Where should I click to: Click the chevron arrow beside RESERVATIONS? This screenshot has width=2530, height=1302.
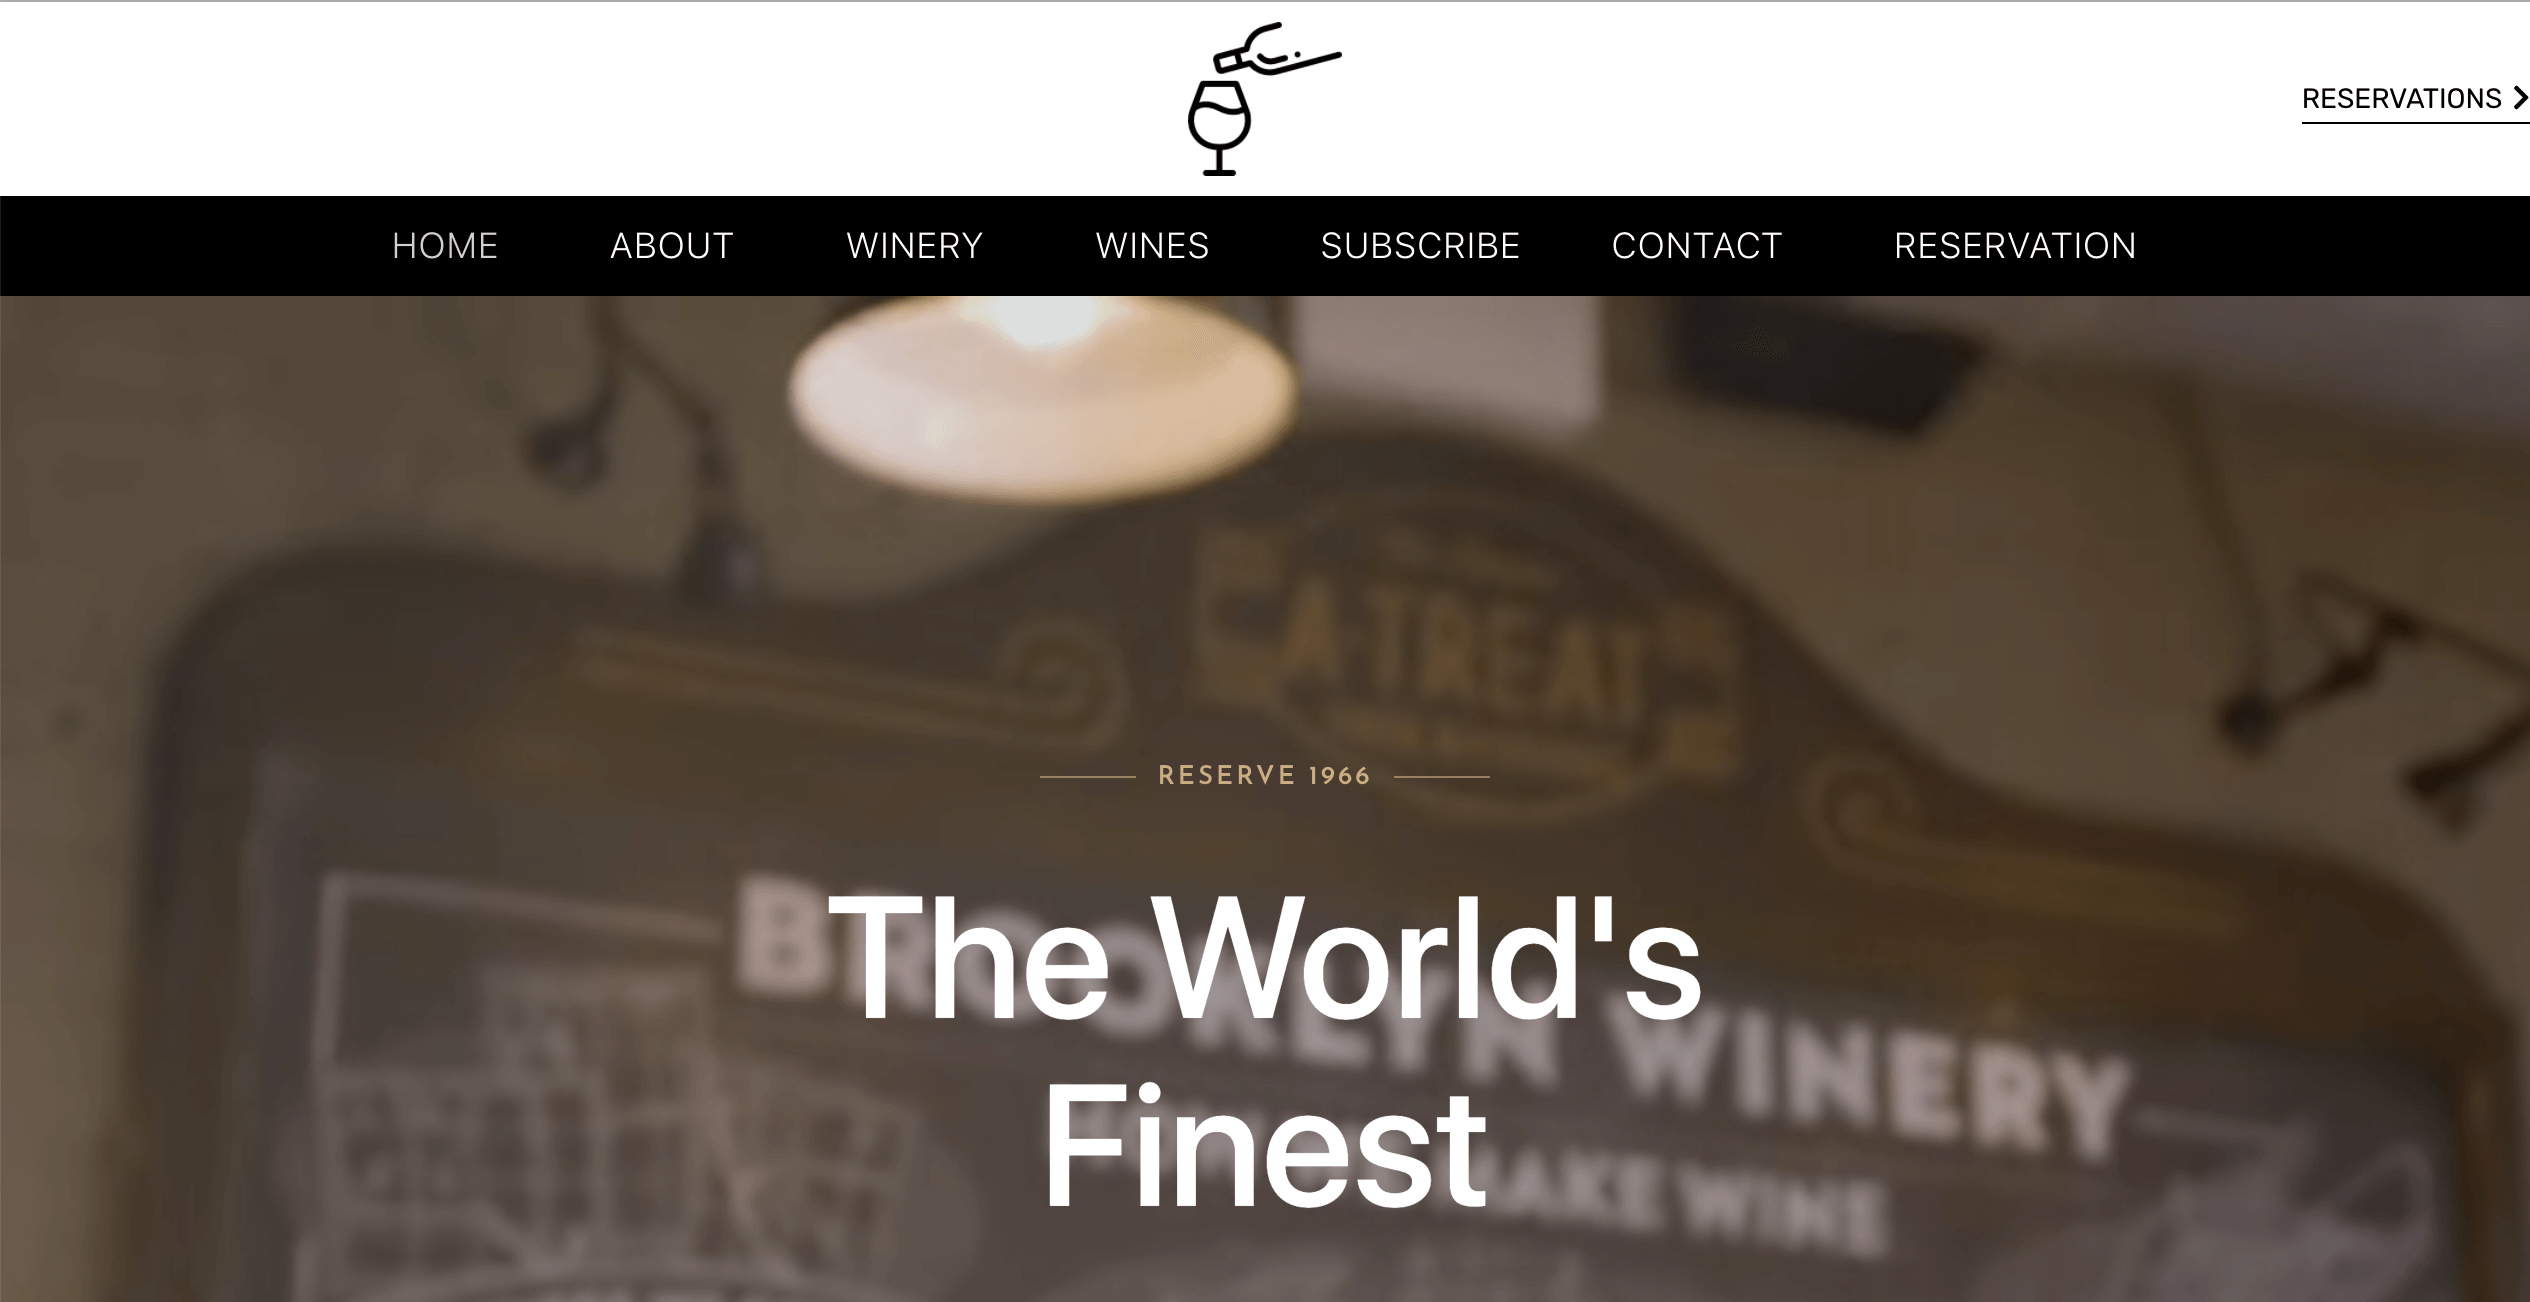pyautogui.click(x=2520, y=98)
